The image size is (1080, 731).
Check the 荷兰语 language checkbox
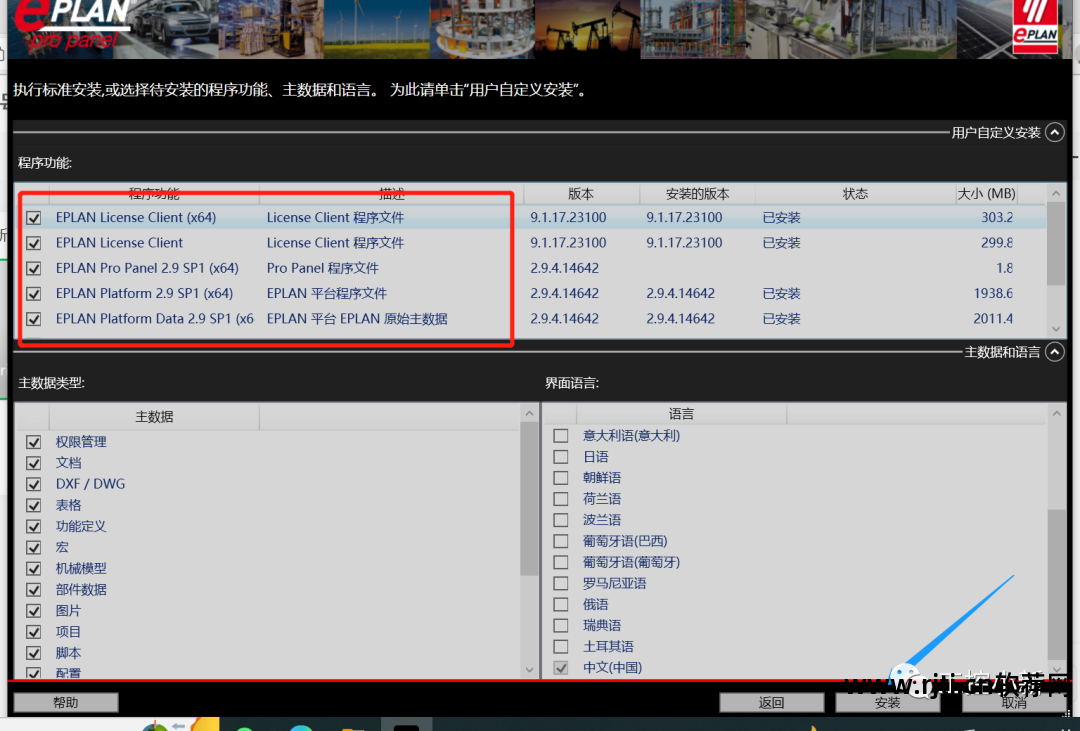pos(561,499)
